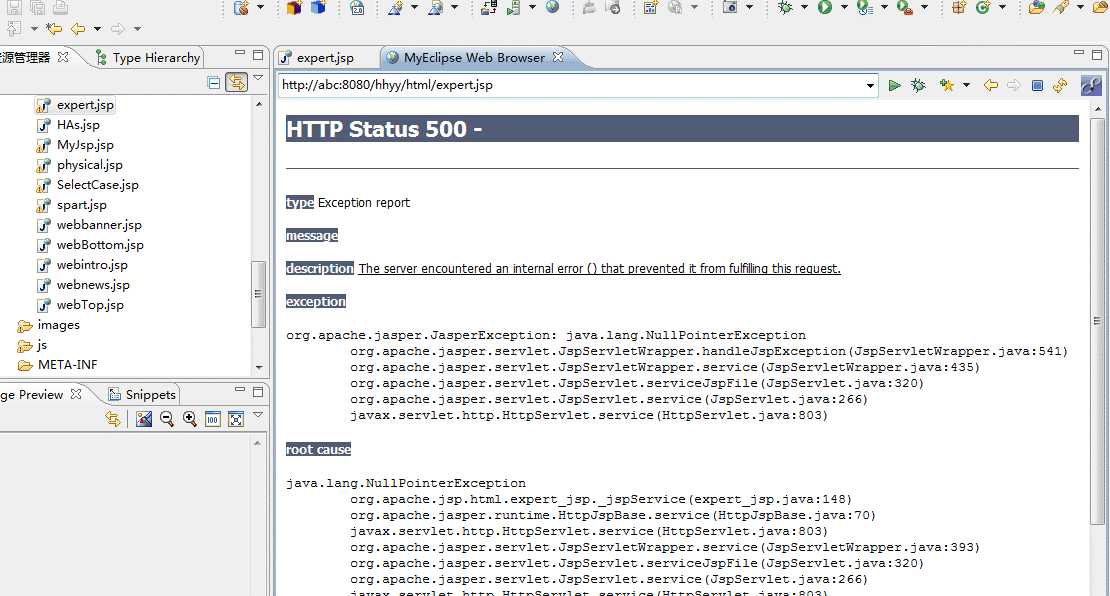Click the file tree scroll down arrow
The image size is (1110, 596).
coord(258,367)
